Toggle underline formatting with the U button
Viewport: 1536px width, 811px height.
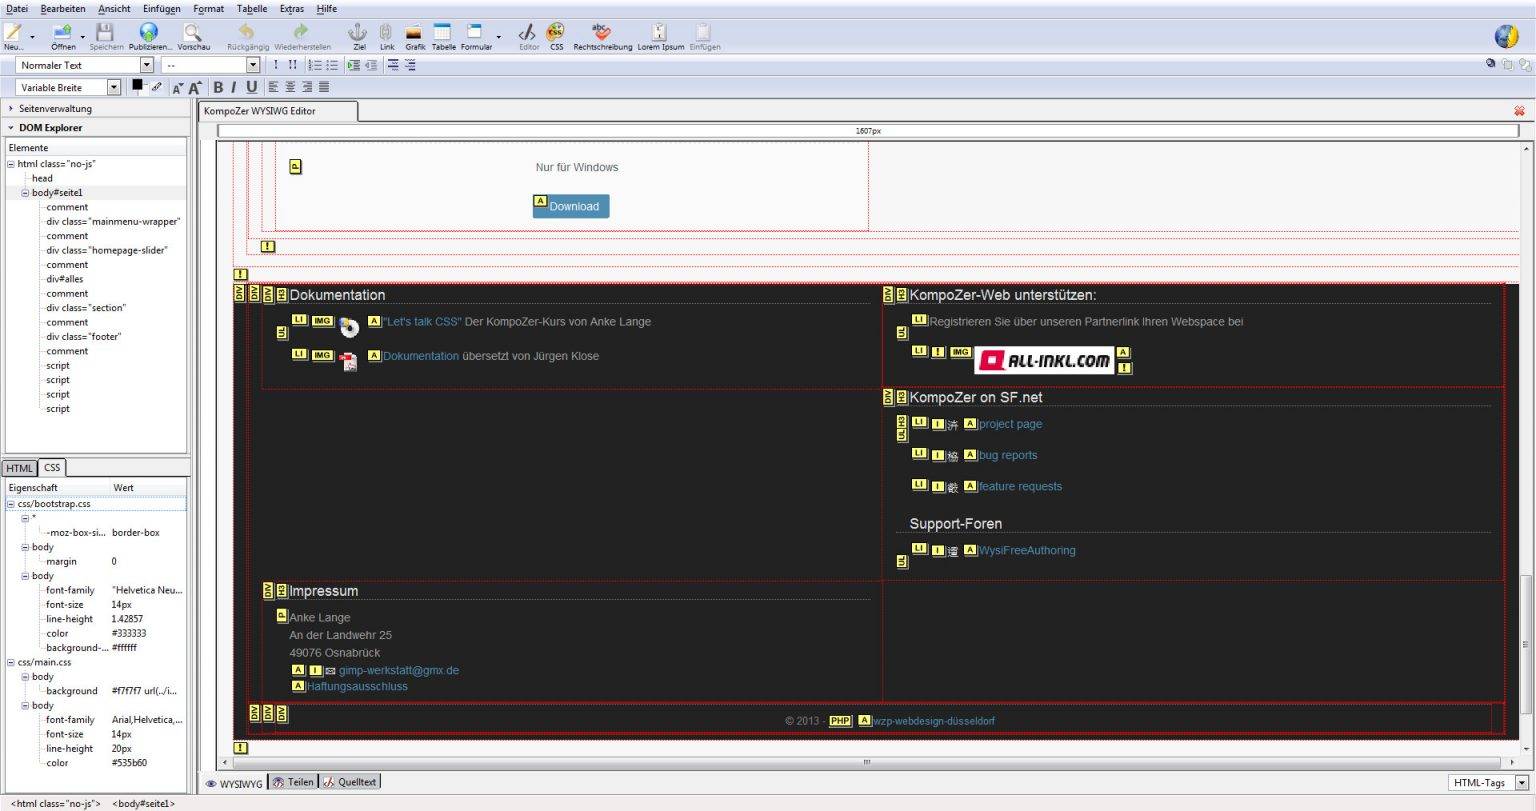coord(251,87)
